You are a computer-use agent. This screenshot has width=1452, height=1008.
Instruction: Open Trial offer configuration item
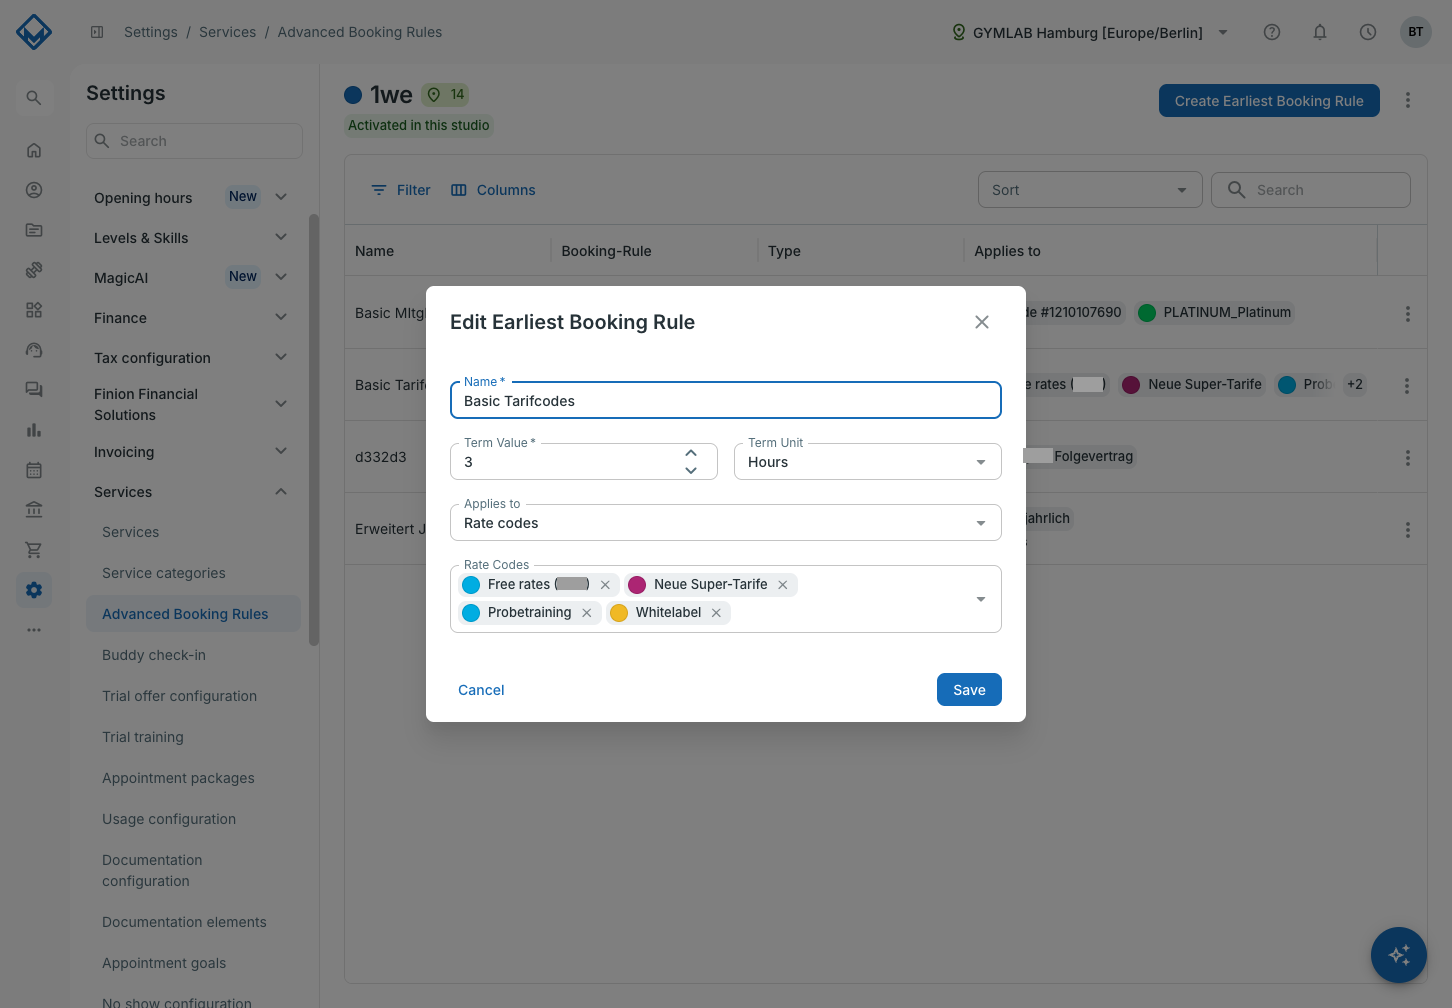(x=179, y=696)
